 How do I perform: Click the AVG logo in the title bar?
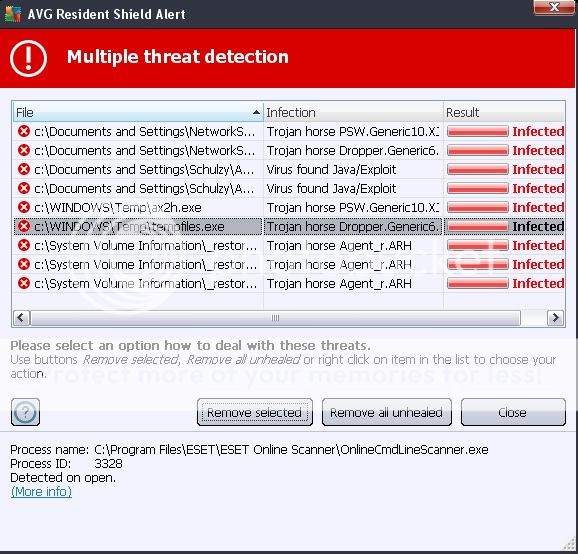[x=13, y=14]
